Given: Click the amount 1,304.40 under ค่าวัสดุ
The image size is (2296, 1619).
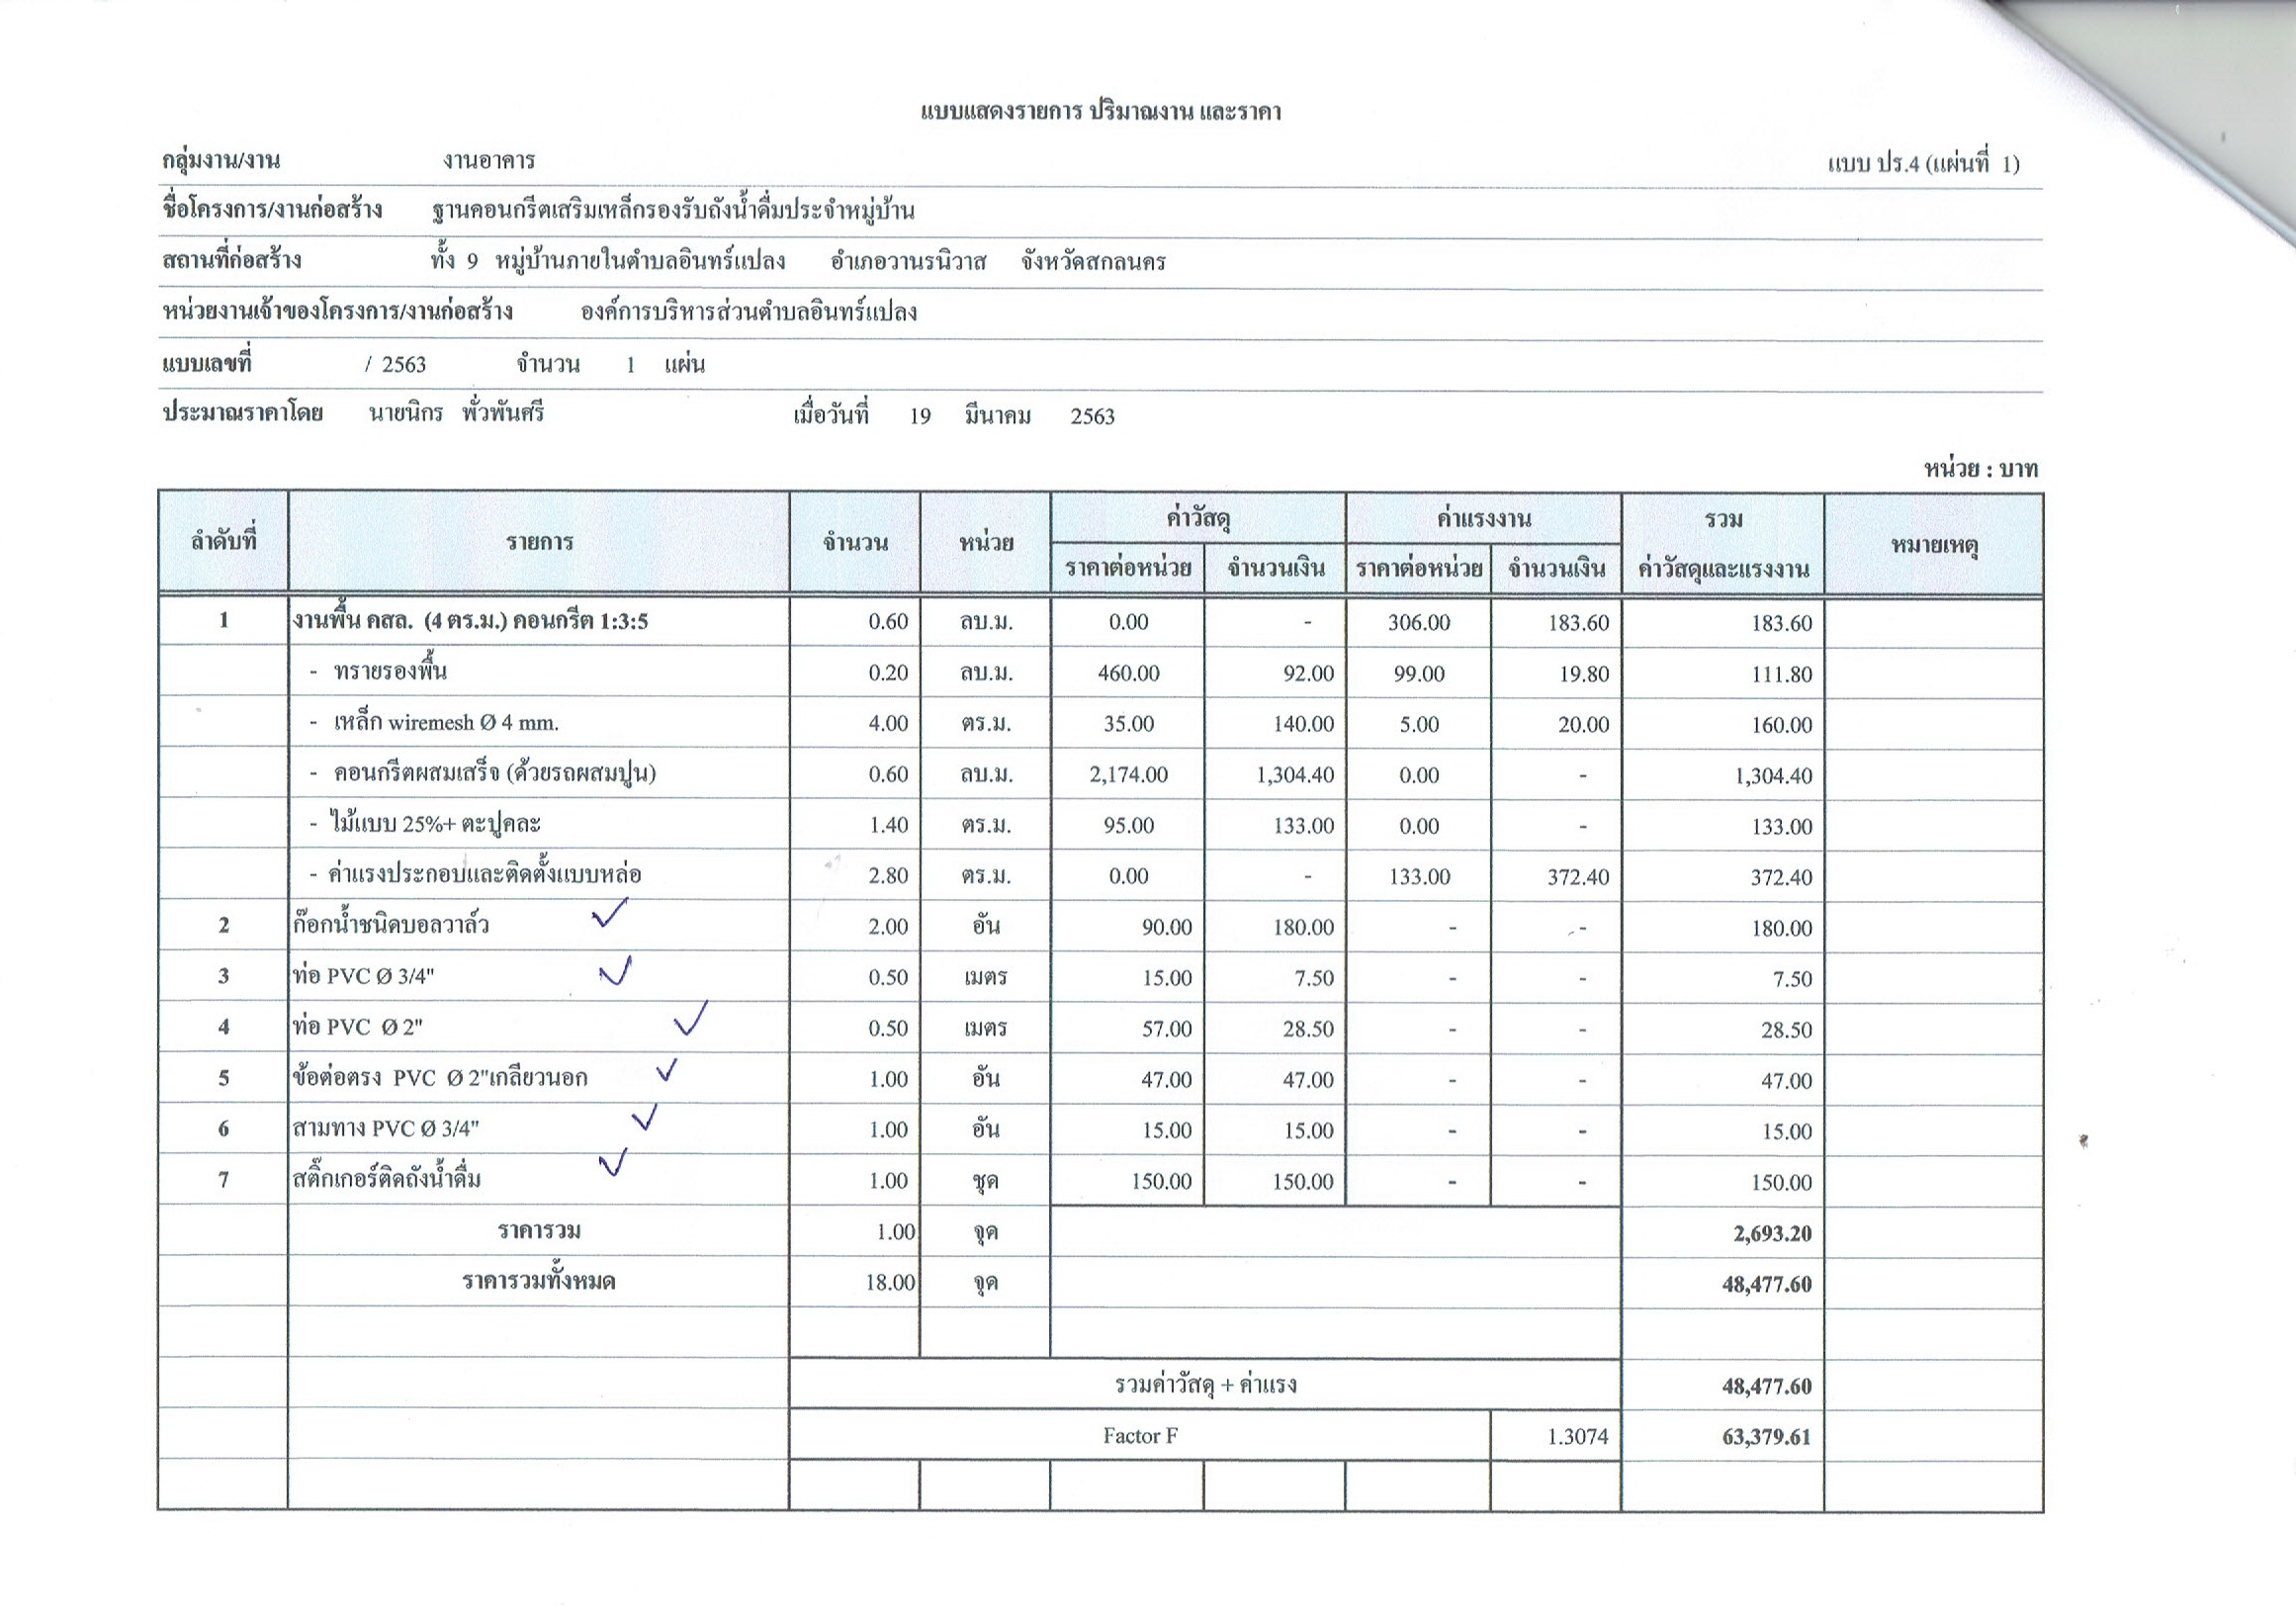Looking at the screenshot, I should [x=1295, y=775].
